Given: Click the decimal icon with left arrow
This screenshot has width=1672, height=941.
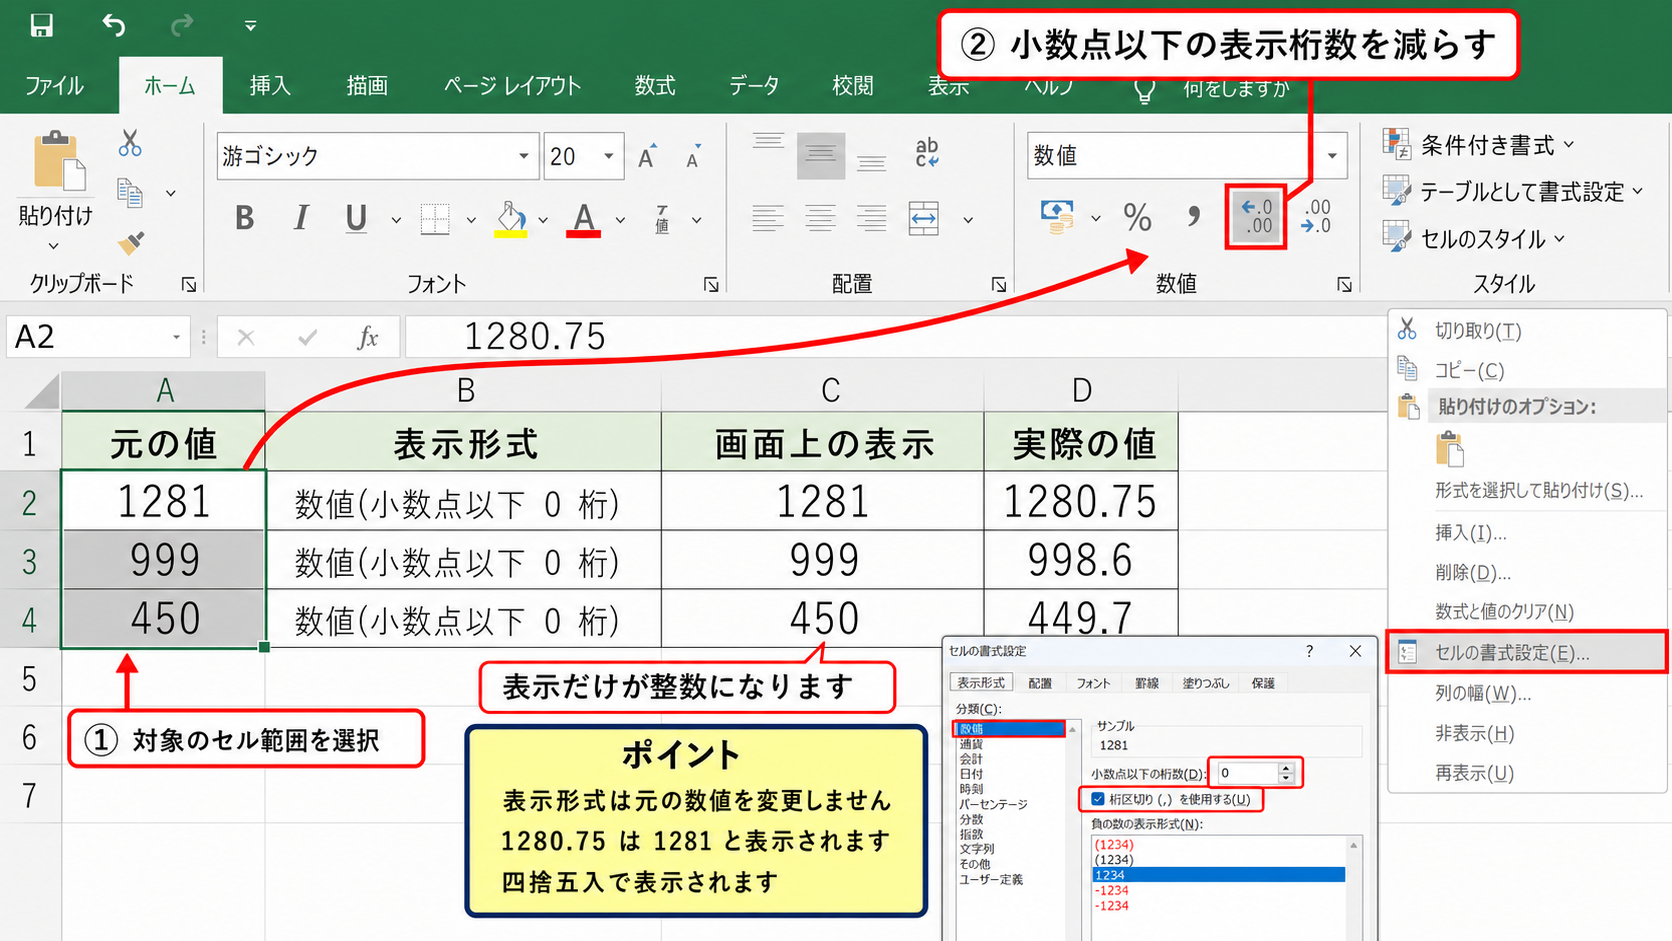Looking at the screenshot, I should click(x=1256, y=217).
